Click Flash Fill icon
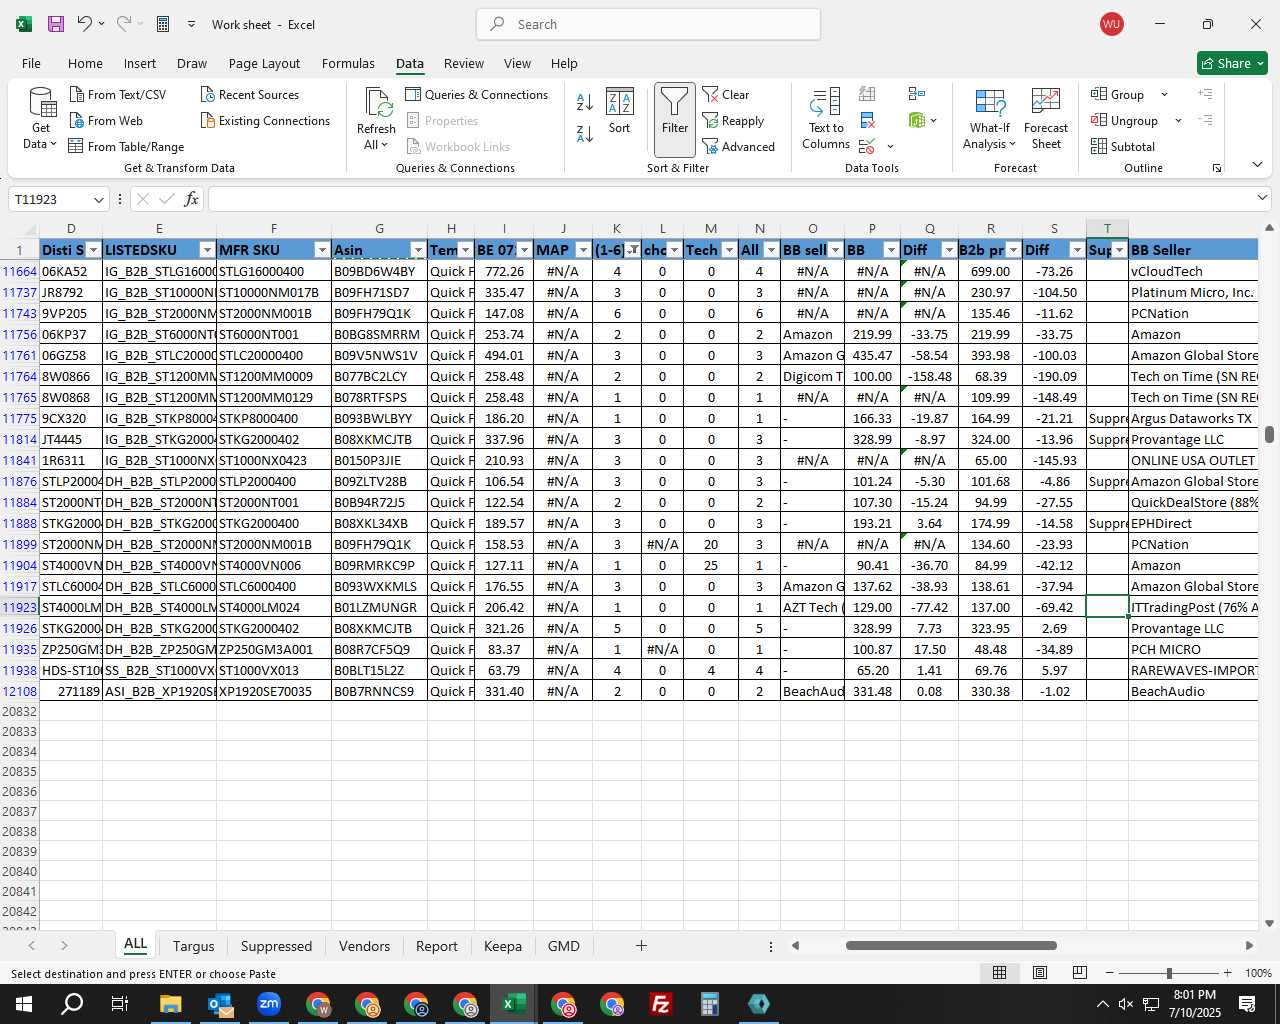 867,94
